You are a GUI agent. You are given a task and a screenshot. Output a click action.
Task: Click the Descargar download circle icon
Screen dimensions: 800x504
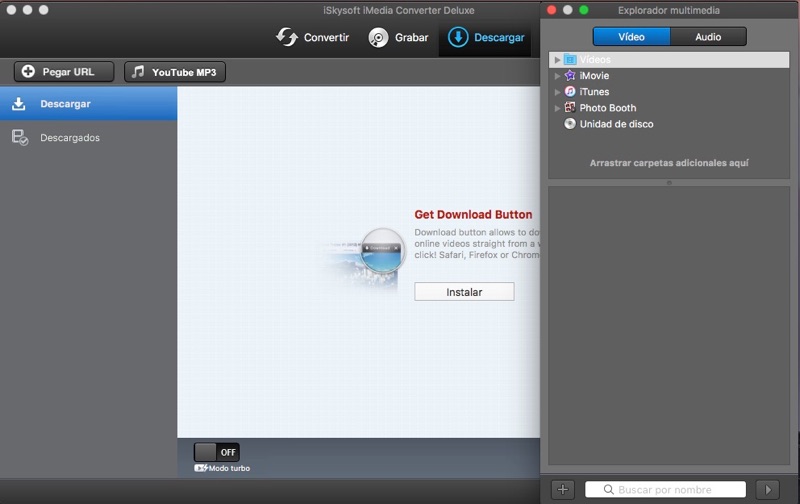coord(458,37)
